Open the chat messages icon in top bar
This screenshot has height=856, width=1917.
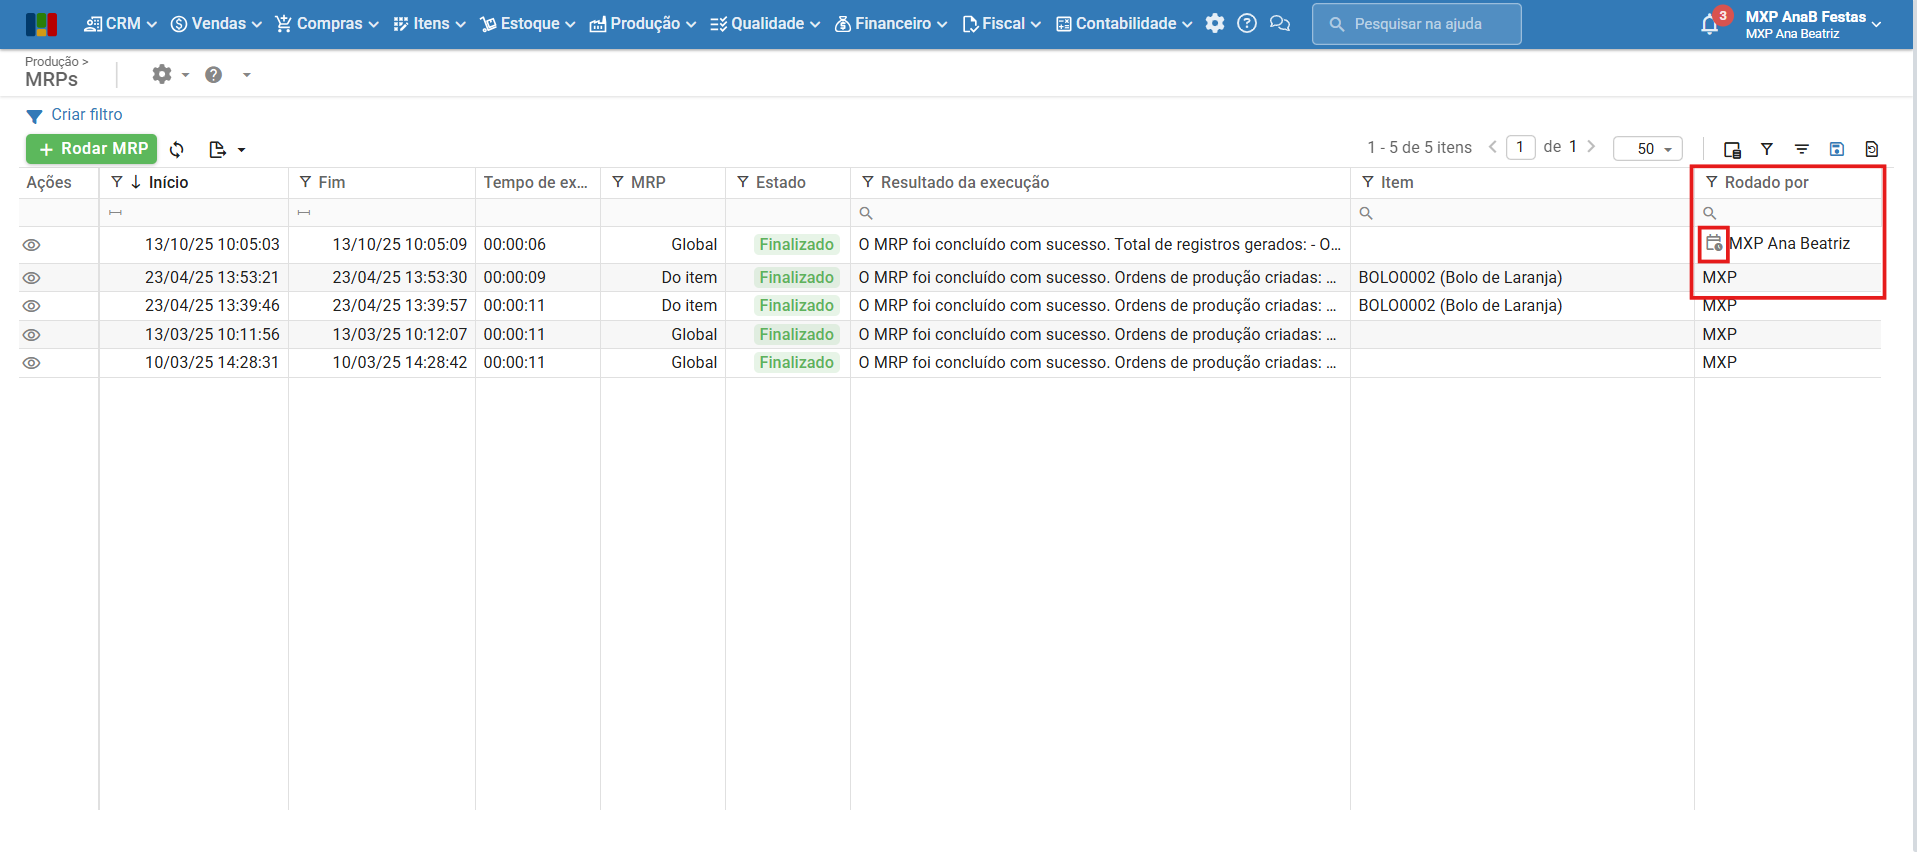(x=1279, y=24)
